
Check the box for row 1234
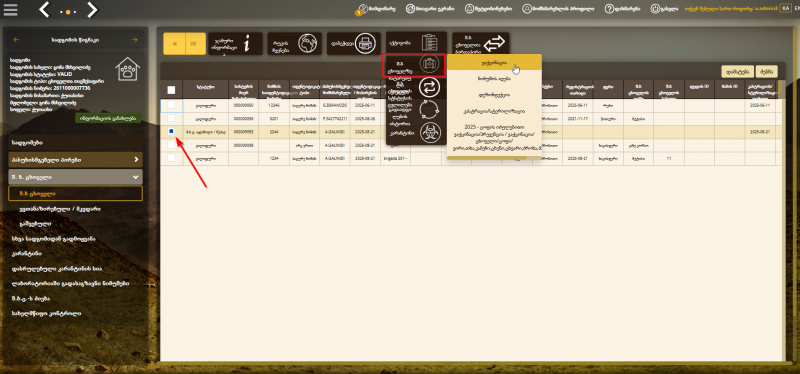[x=171, y=158]
